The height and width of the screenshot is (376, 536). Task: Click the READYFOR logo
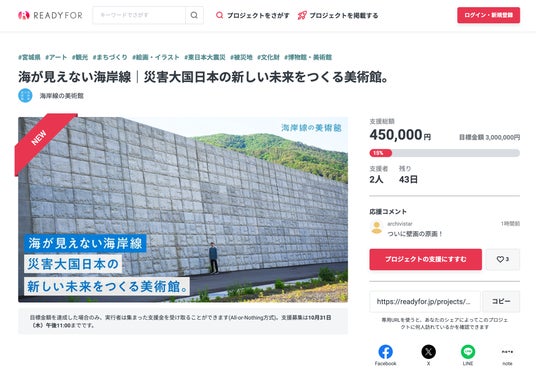[50, 15]
